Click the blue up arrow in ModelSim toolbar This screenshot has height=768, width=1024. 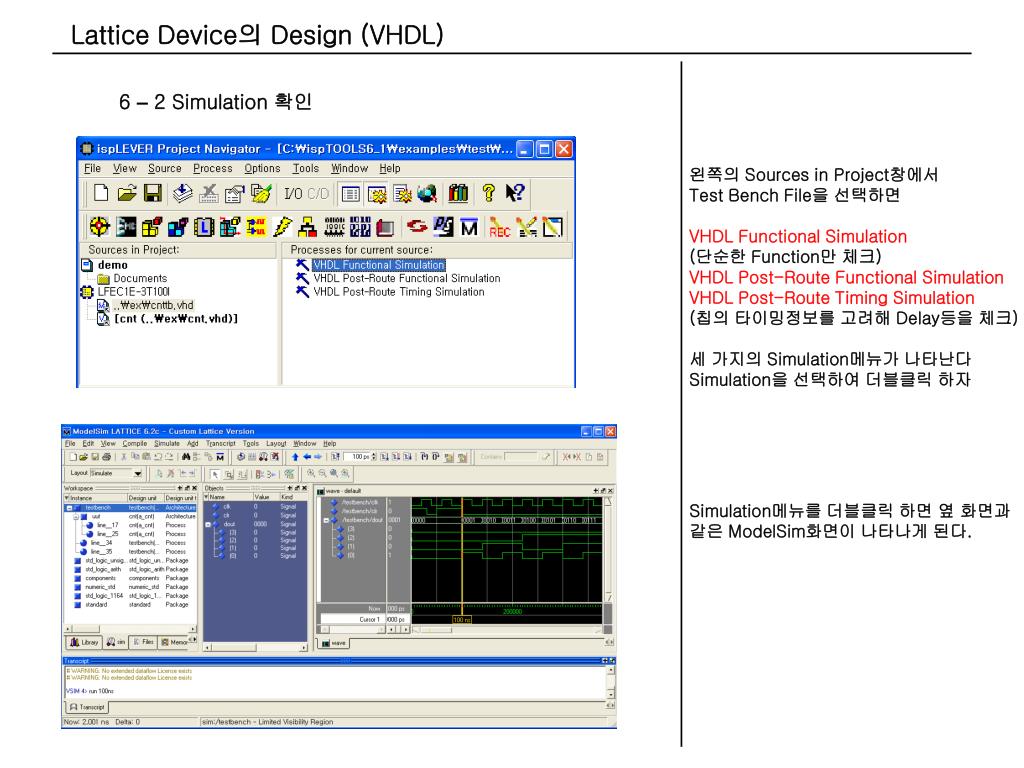pos(295,456)
